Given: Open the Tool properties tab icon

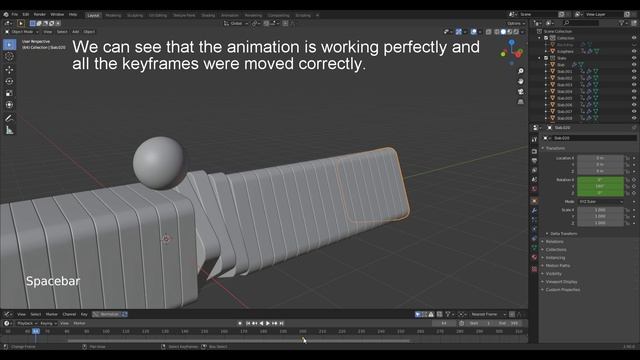Looking at the screenshot, I should (x=534, y=140).
